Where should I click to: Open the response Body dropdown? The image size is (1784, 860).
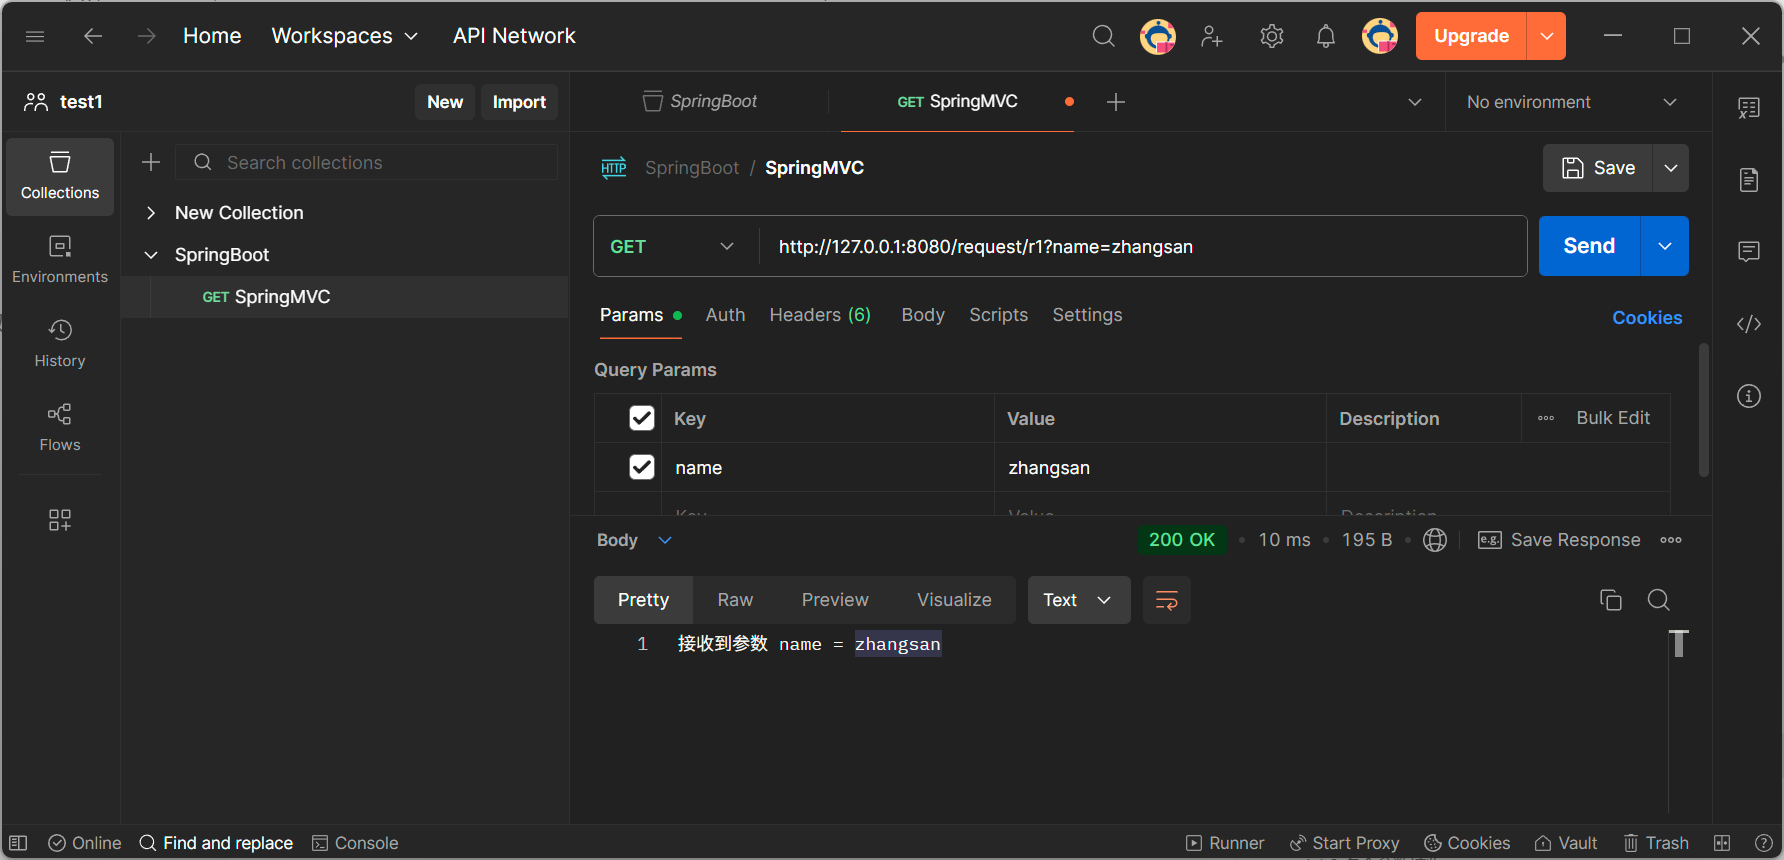point(635,540)
